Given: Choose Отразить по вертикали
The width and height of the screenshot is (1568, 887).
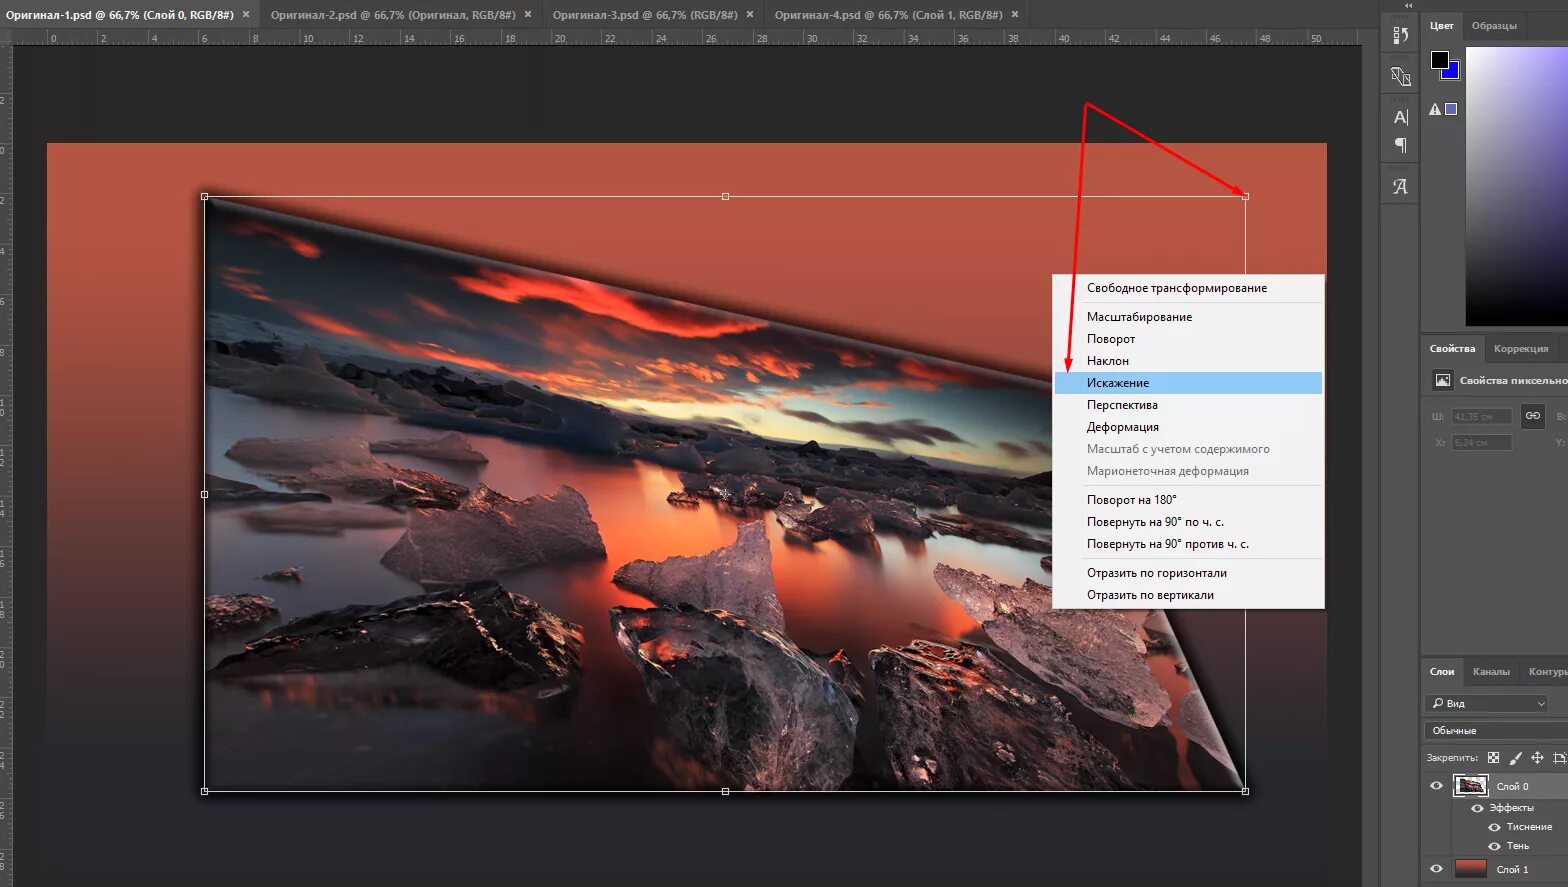Looking at the screenshot, I should [1188, 595].
